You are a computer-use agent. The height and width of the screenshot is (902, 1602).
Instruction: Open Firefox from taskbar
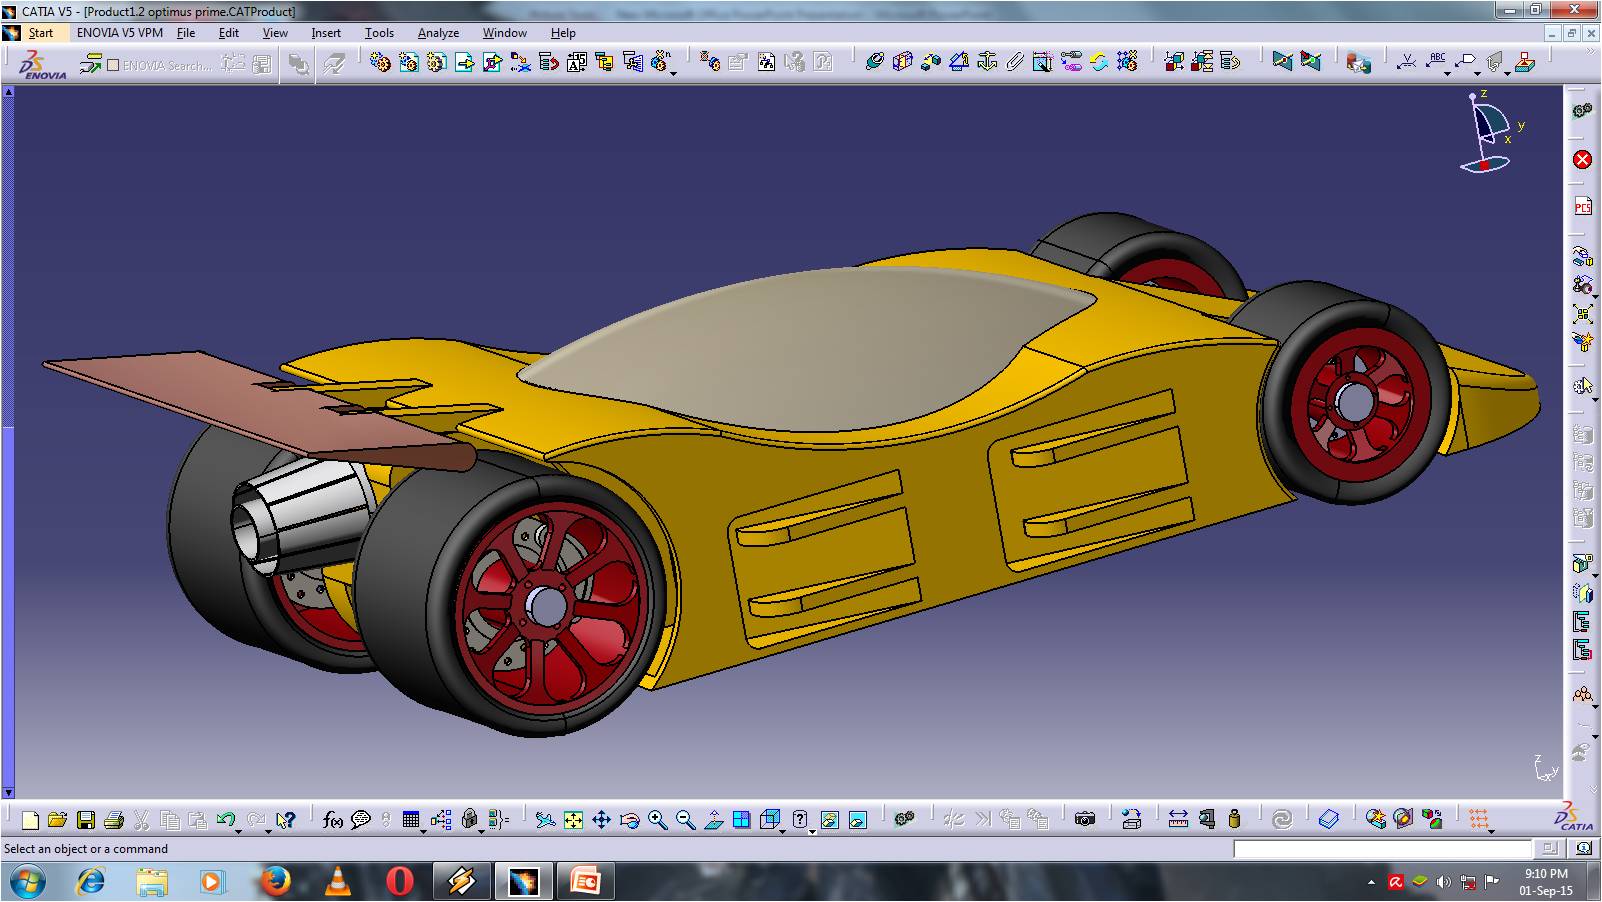click(x=275, y=882)
